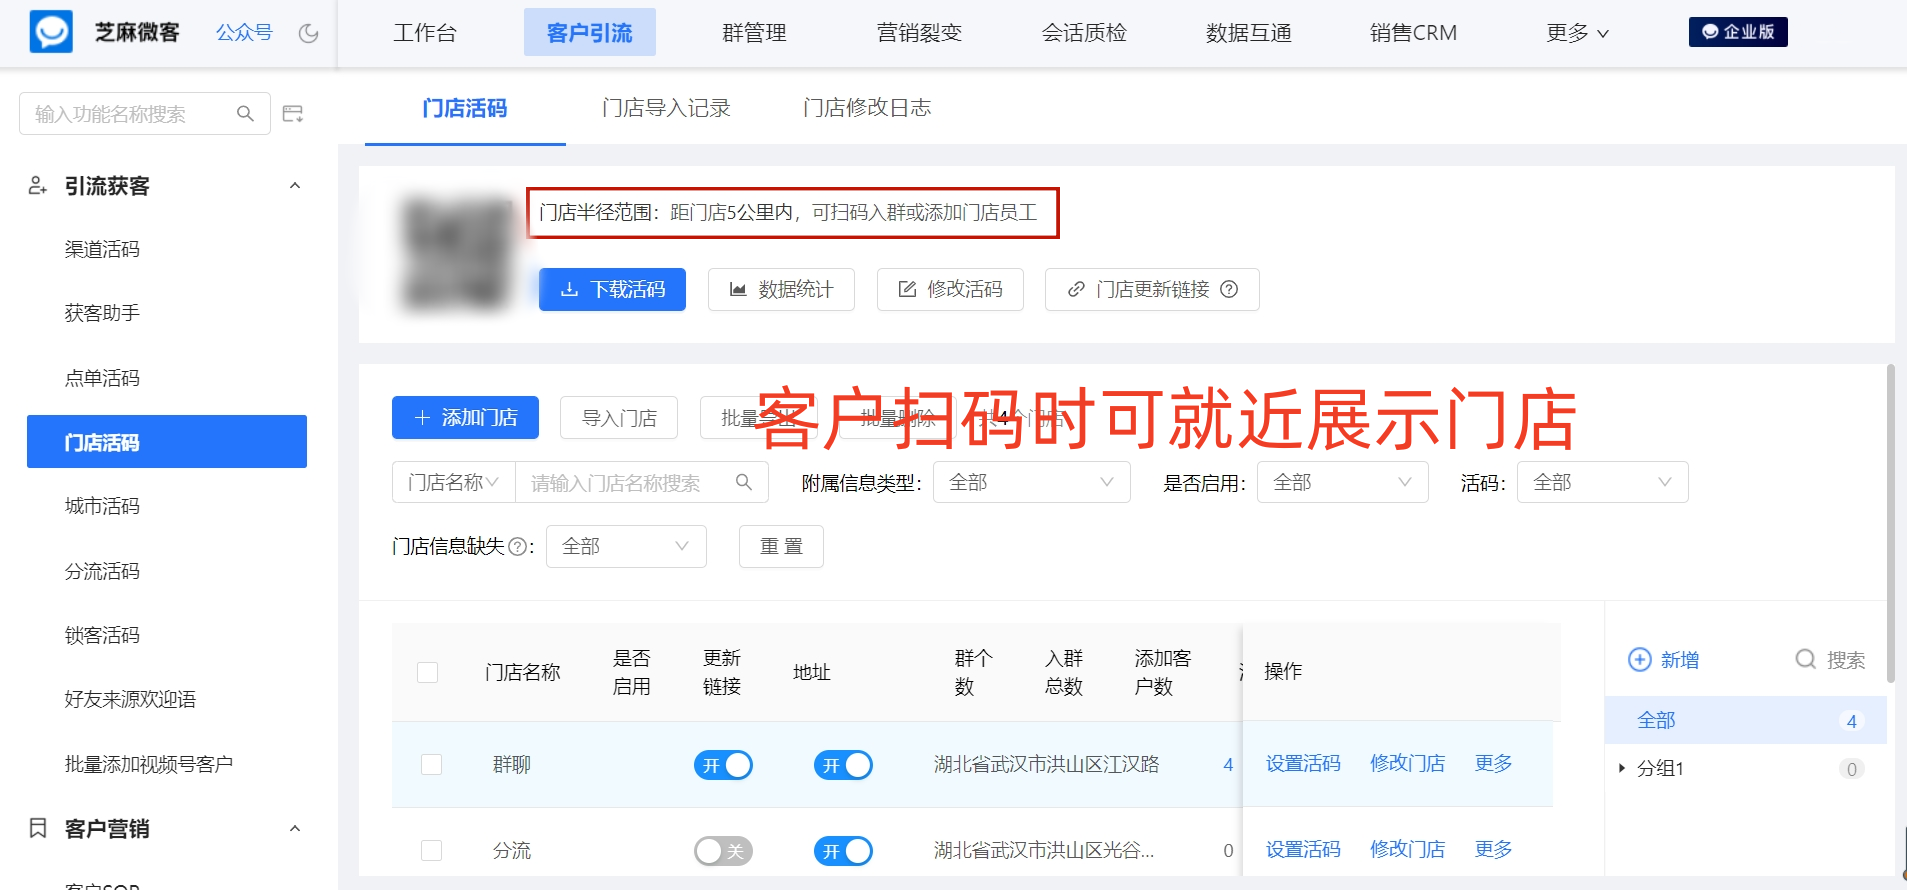Click 更多 link for 分流 row
1907x890 pixels.
pos(1493,849)
